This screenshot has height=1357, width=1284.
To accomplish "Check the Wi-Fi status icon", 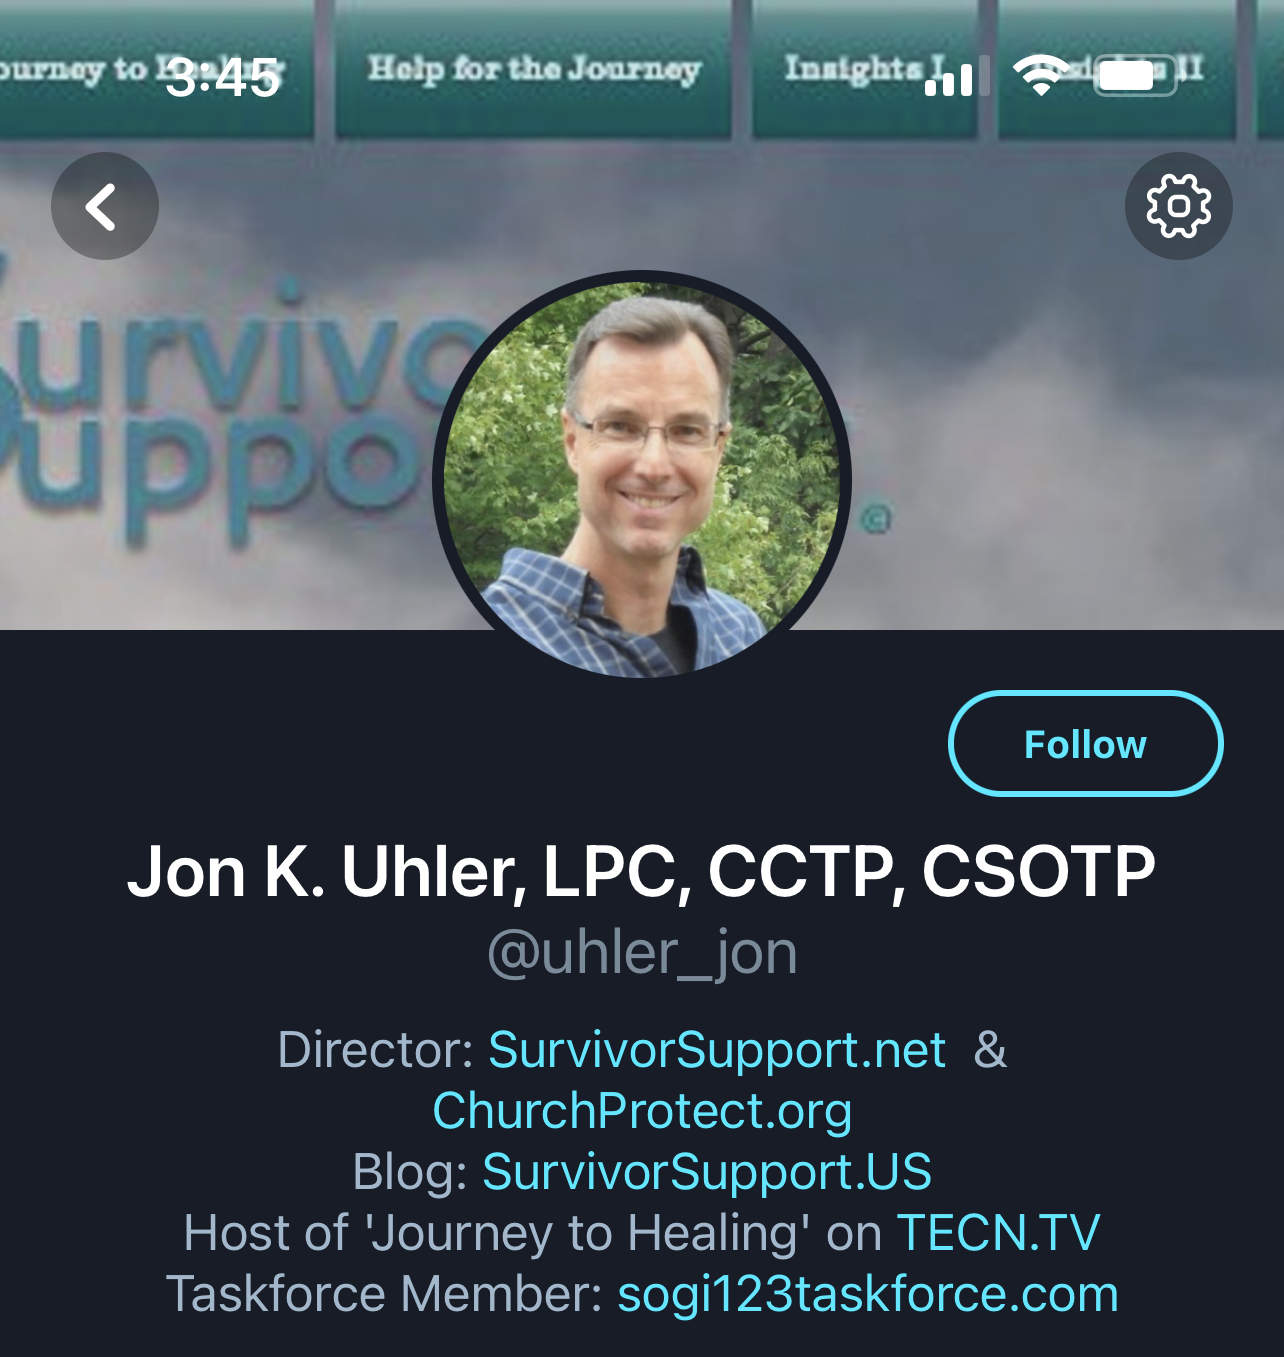I will click(1042, 76).
